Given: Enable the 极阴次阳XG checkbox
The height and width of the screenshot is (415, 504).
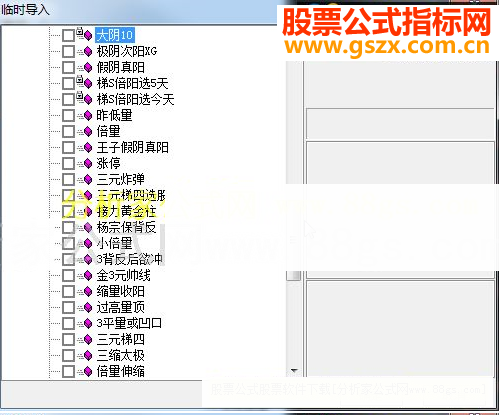Looking at the screenshot, I should (x=68, y=51).
